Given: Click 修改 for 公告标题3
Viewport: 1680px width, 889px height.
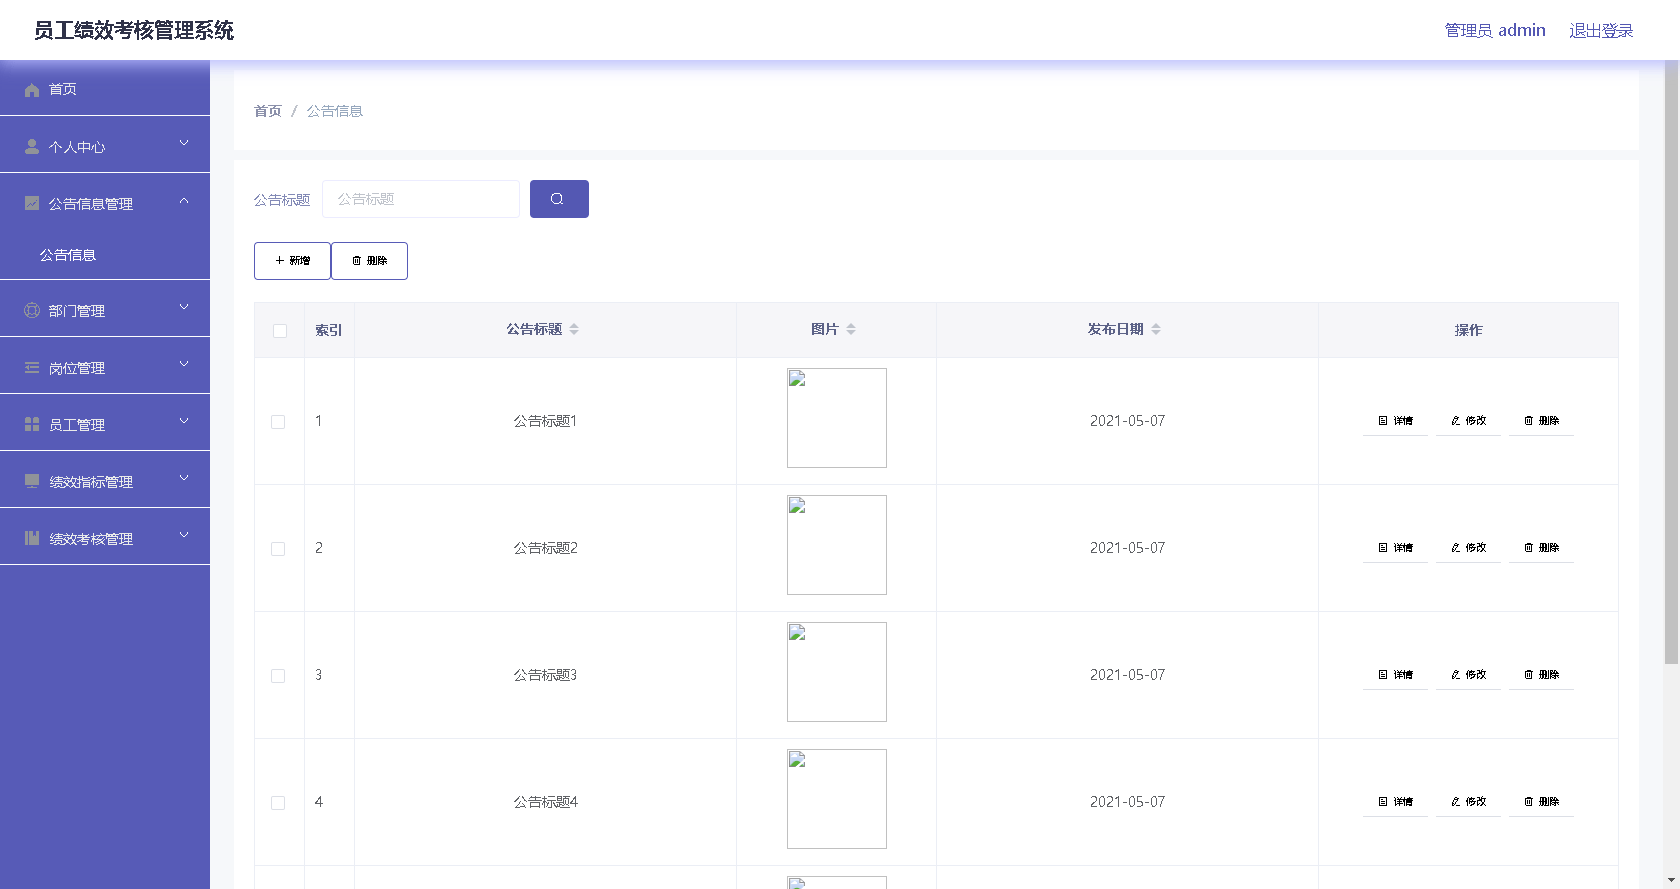Looking at the screenshot, I should (x=1468, y=675).
